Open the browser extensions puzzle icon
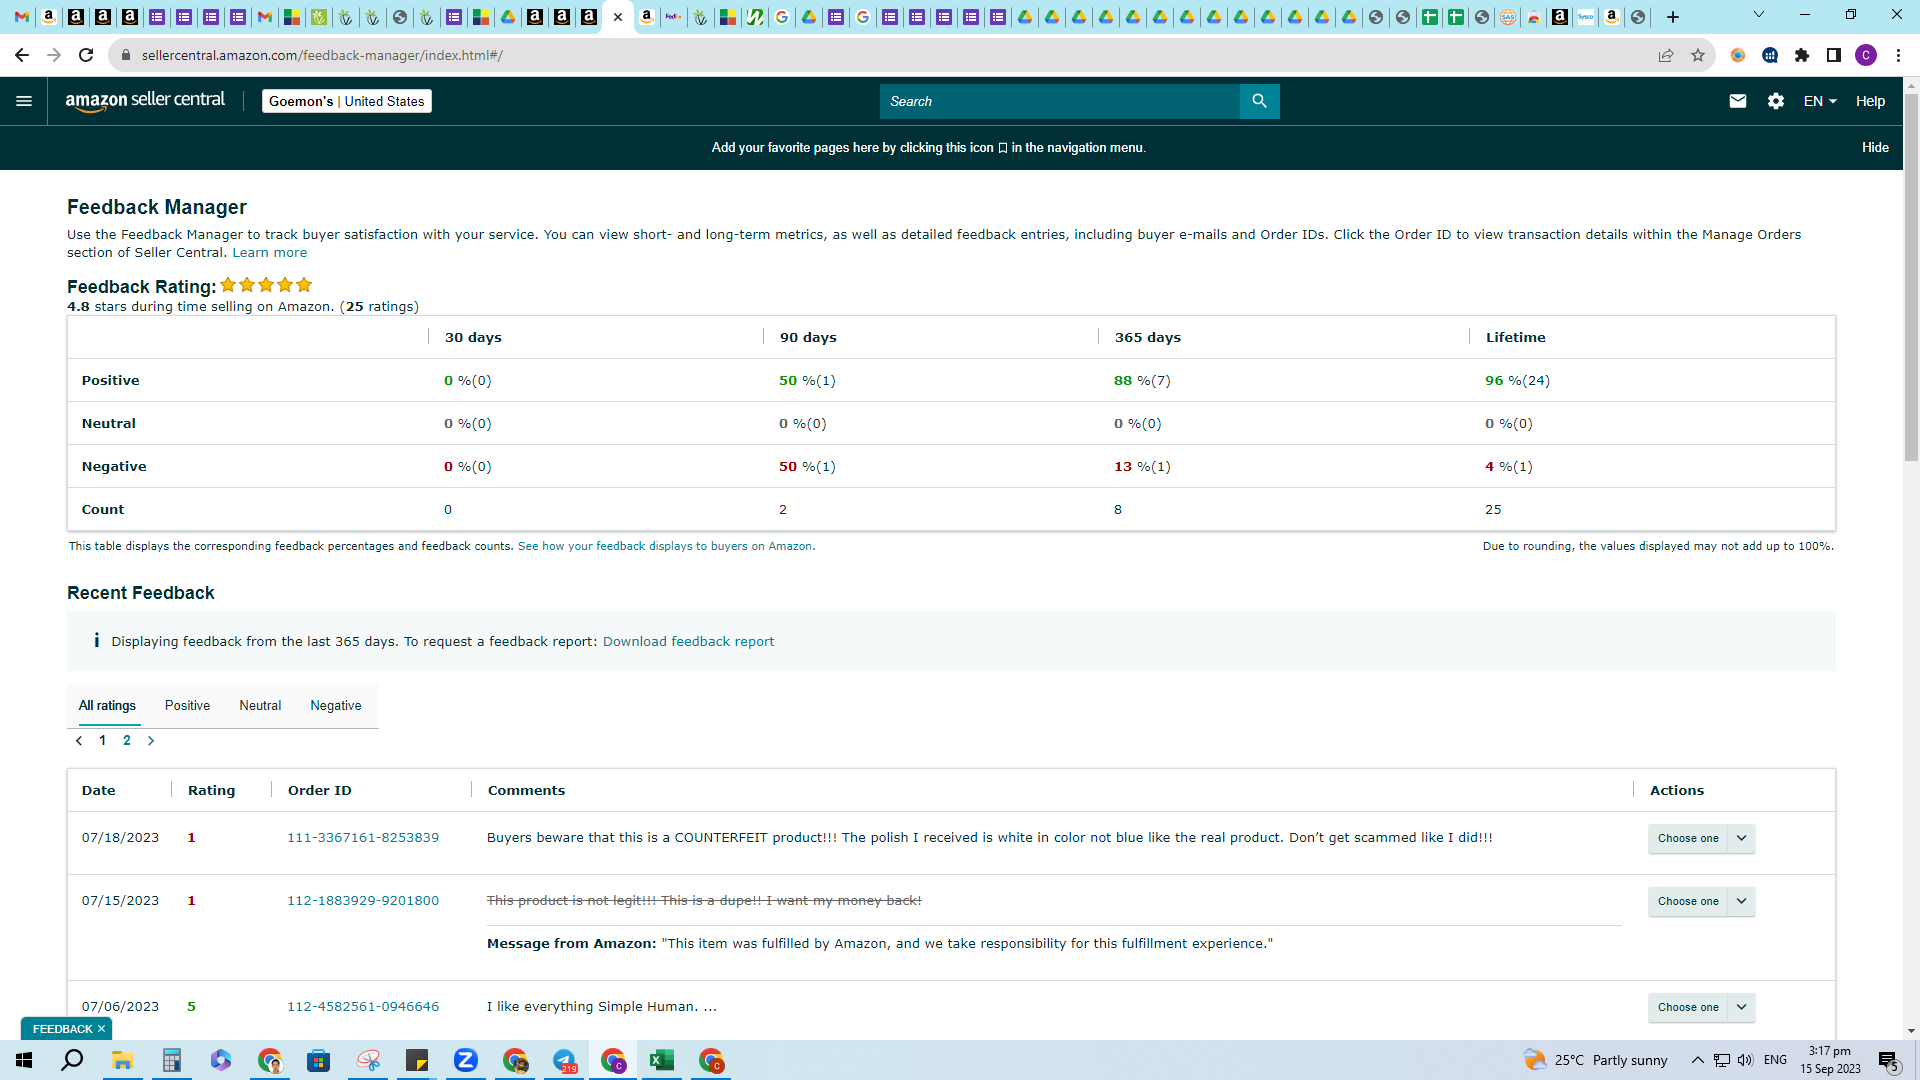 (1802, 55)
